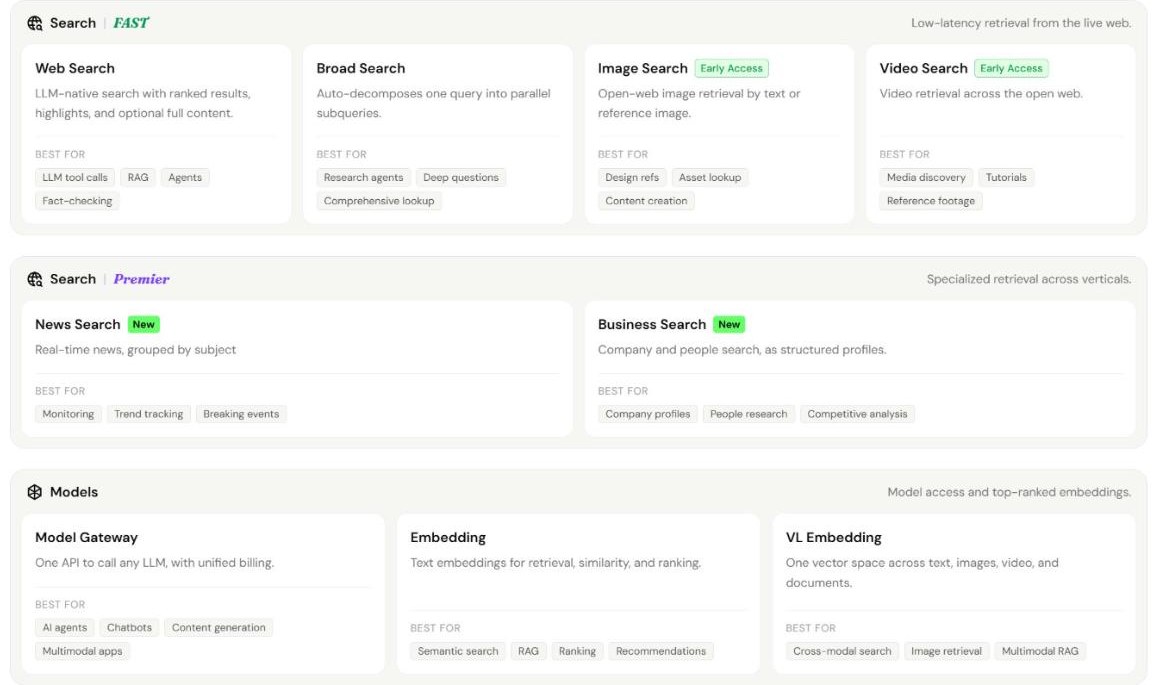Select the Image retrieval tag

point(946,651)
